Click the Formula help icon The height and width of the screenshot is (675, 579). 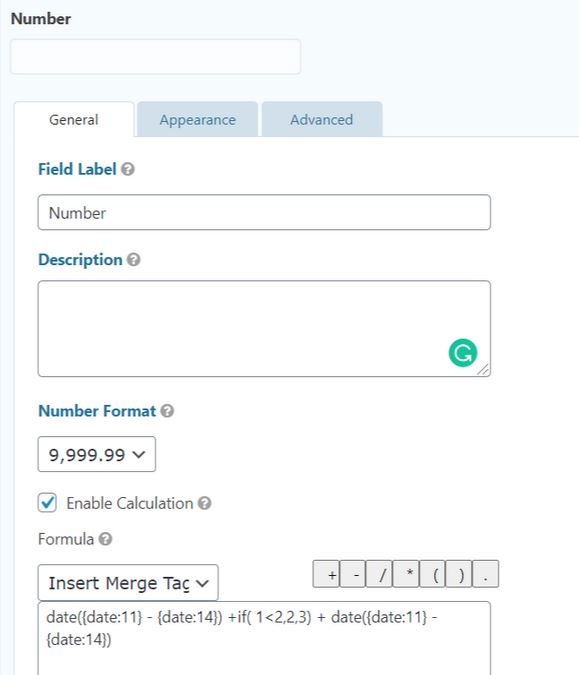pos(105,539)
